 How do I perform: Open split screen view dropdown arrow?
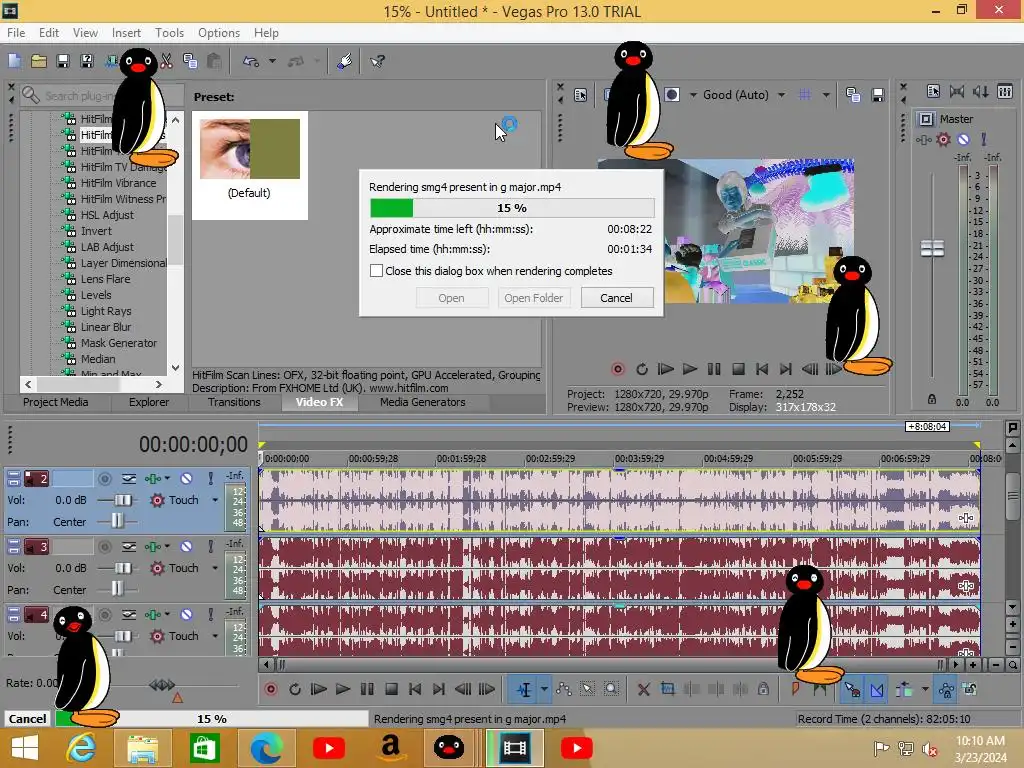(693, 95)
